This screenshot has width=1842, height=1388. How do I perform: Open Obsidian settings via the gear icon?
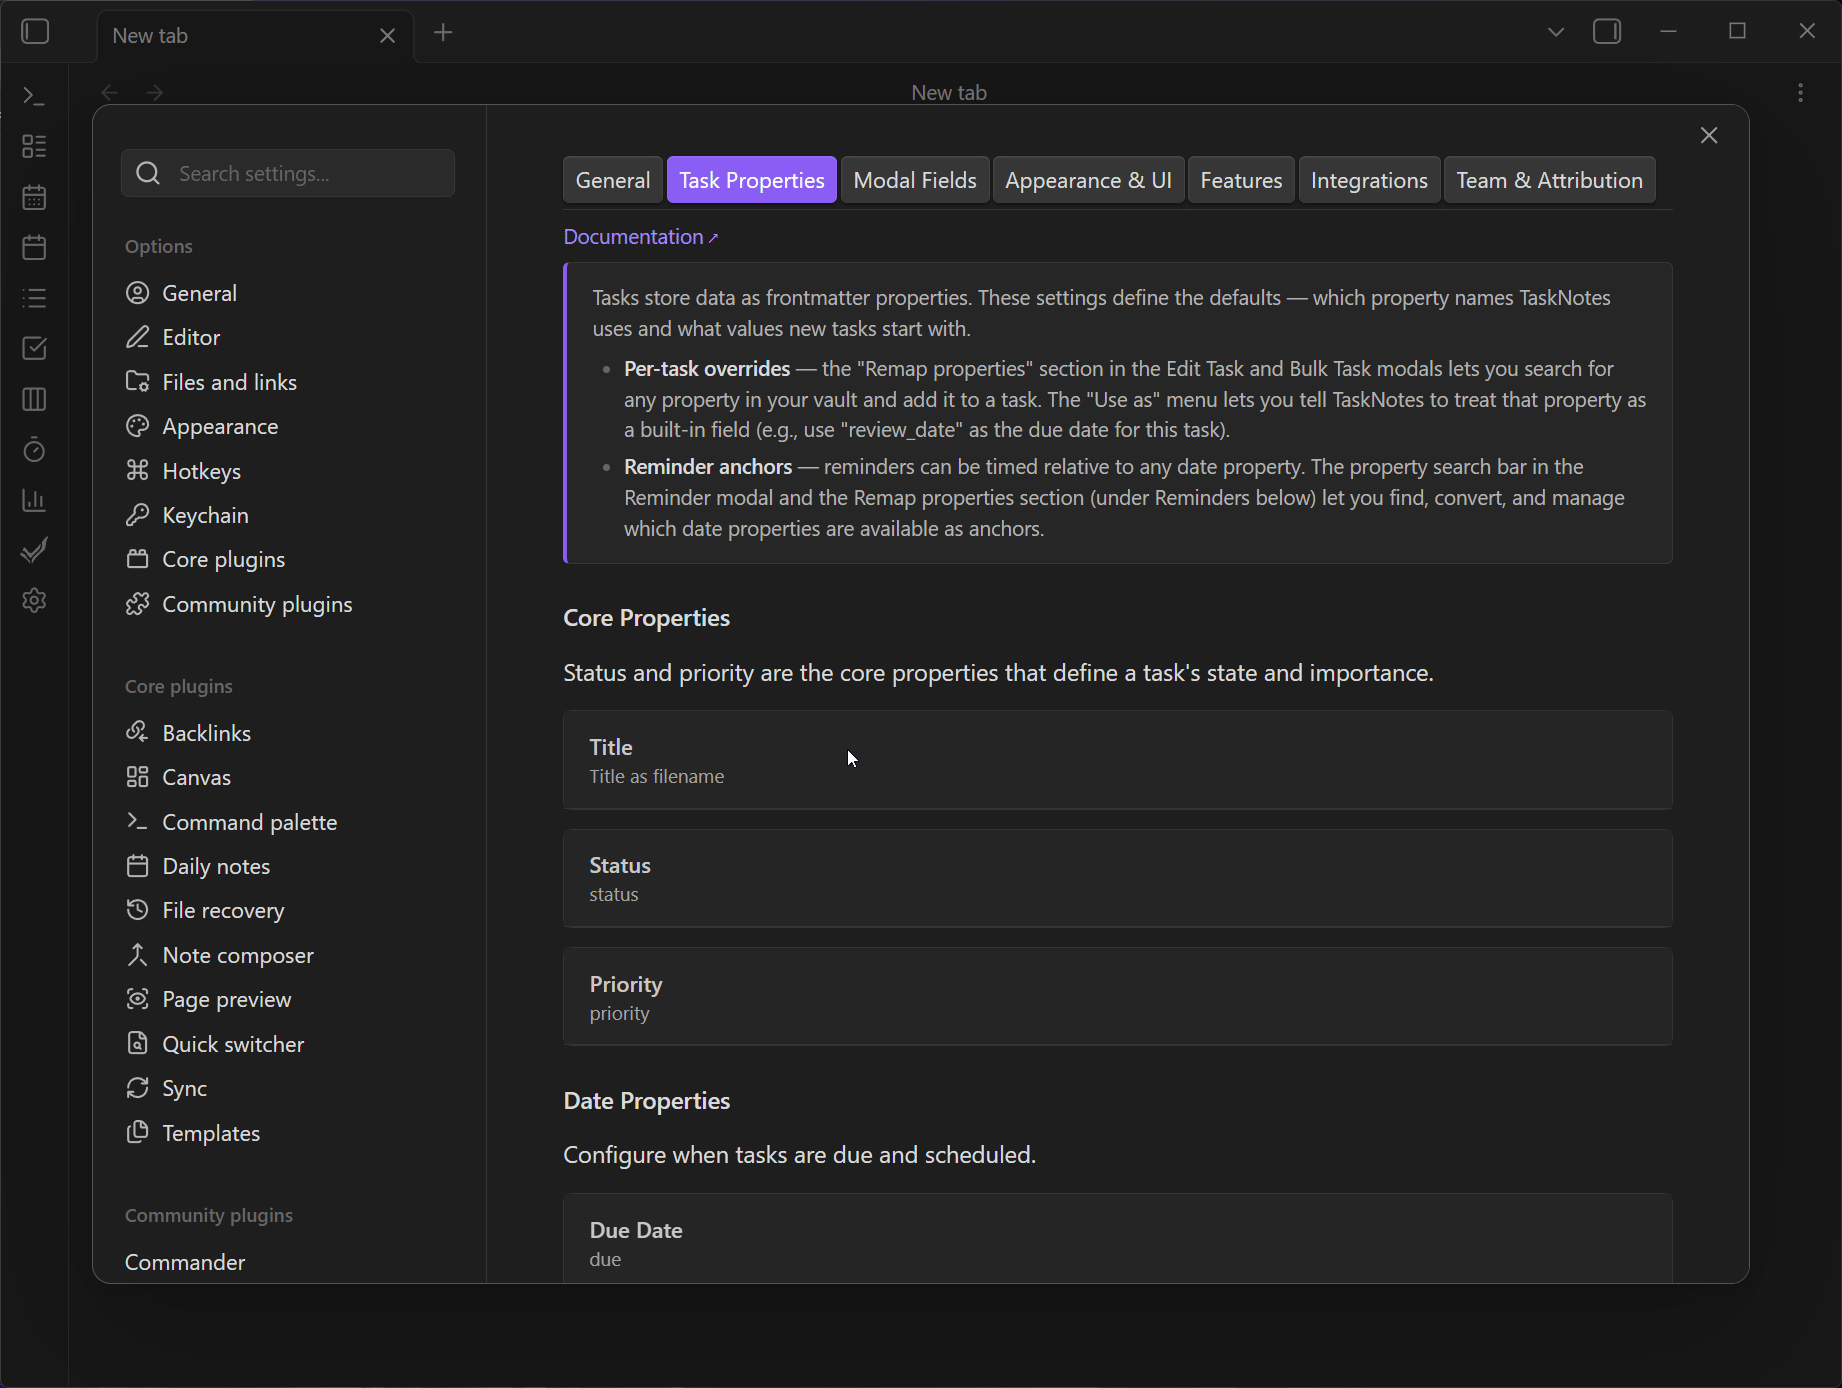[34, 600]
